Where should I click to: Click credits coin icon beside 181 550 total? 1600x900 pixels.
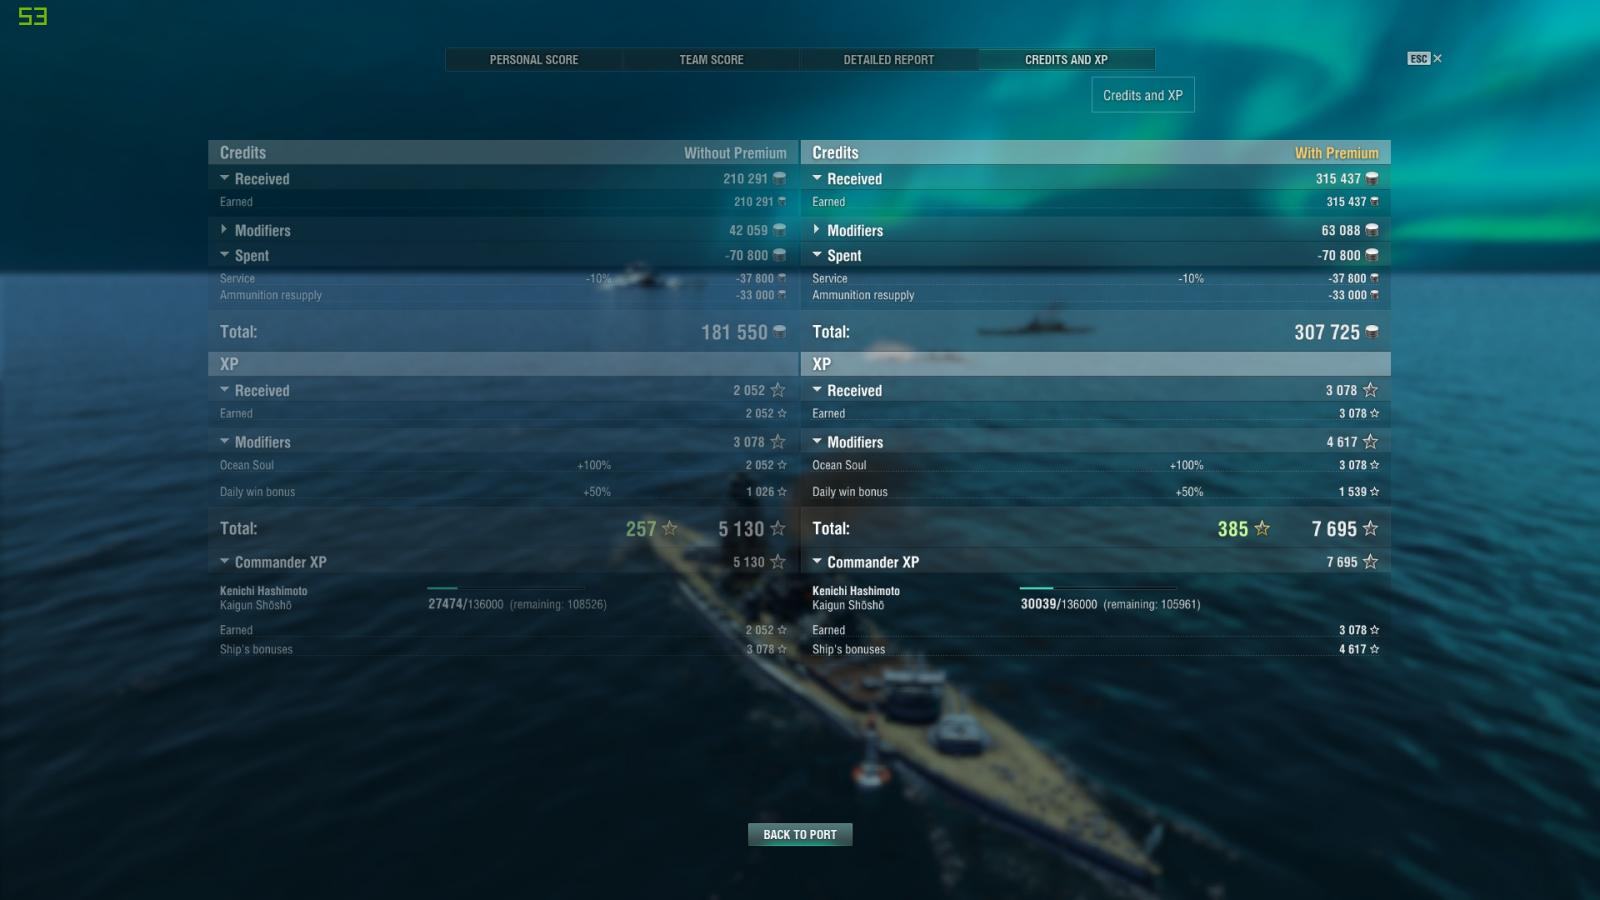(x=779, y=332)
